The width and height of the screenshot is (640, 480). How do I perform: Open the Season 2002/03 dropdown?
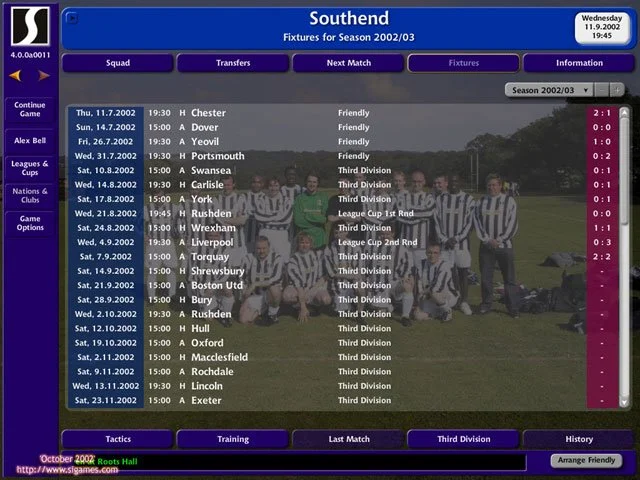coord(552,90)
